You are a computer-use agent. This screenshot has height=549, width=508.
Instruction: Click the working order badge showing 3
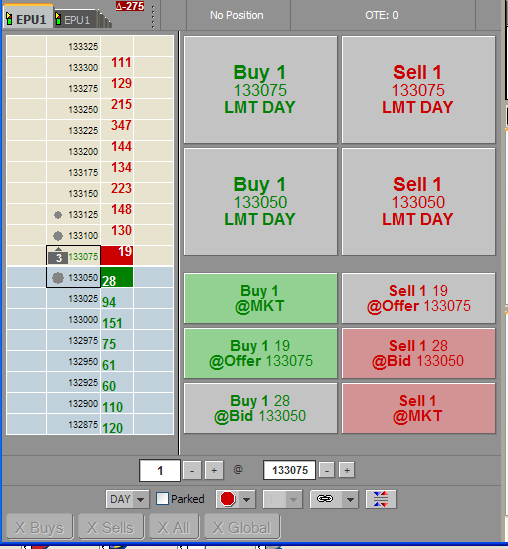click(x=59, y=258)
